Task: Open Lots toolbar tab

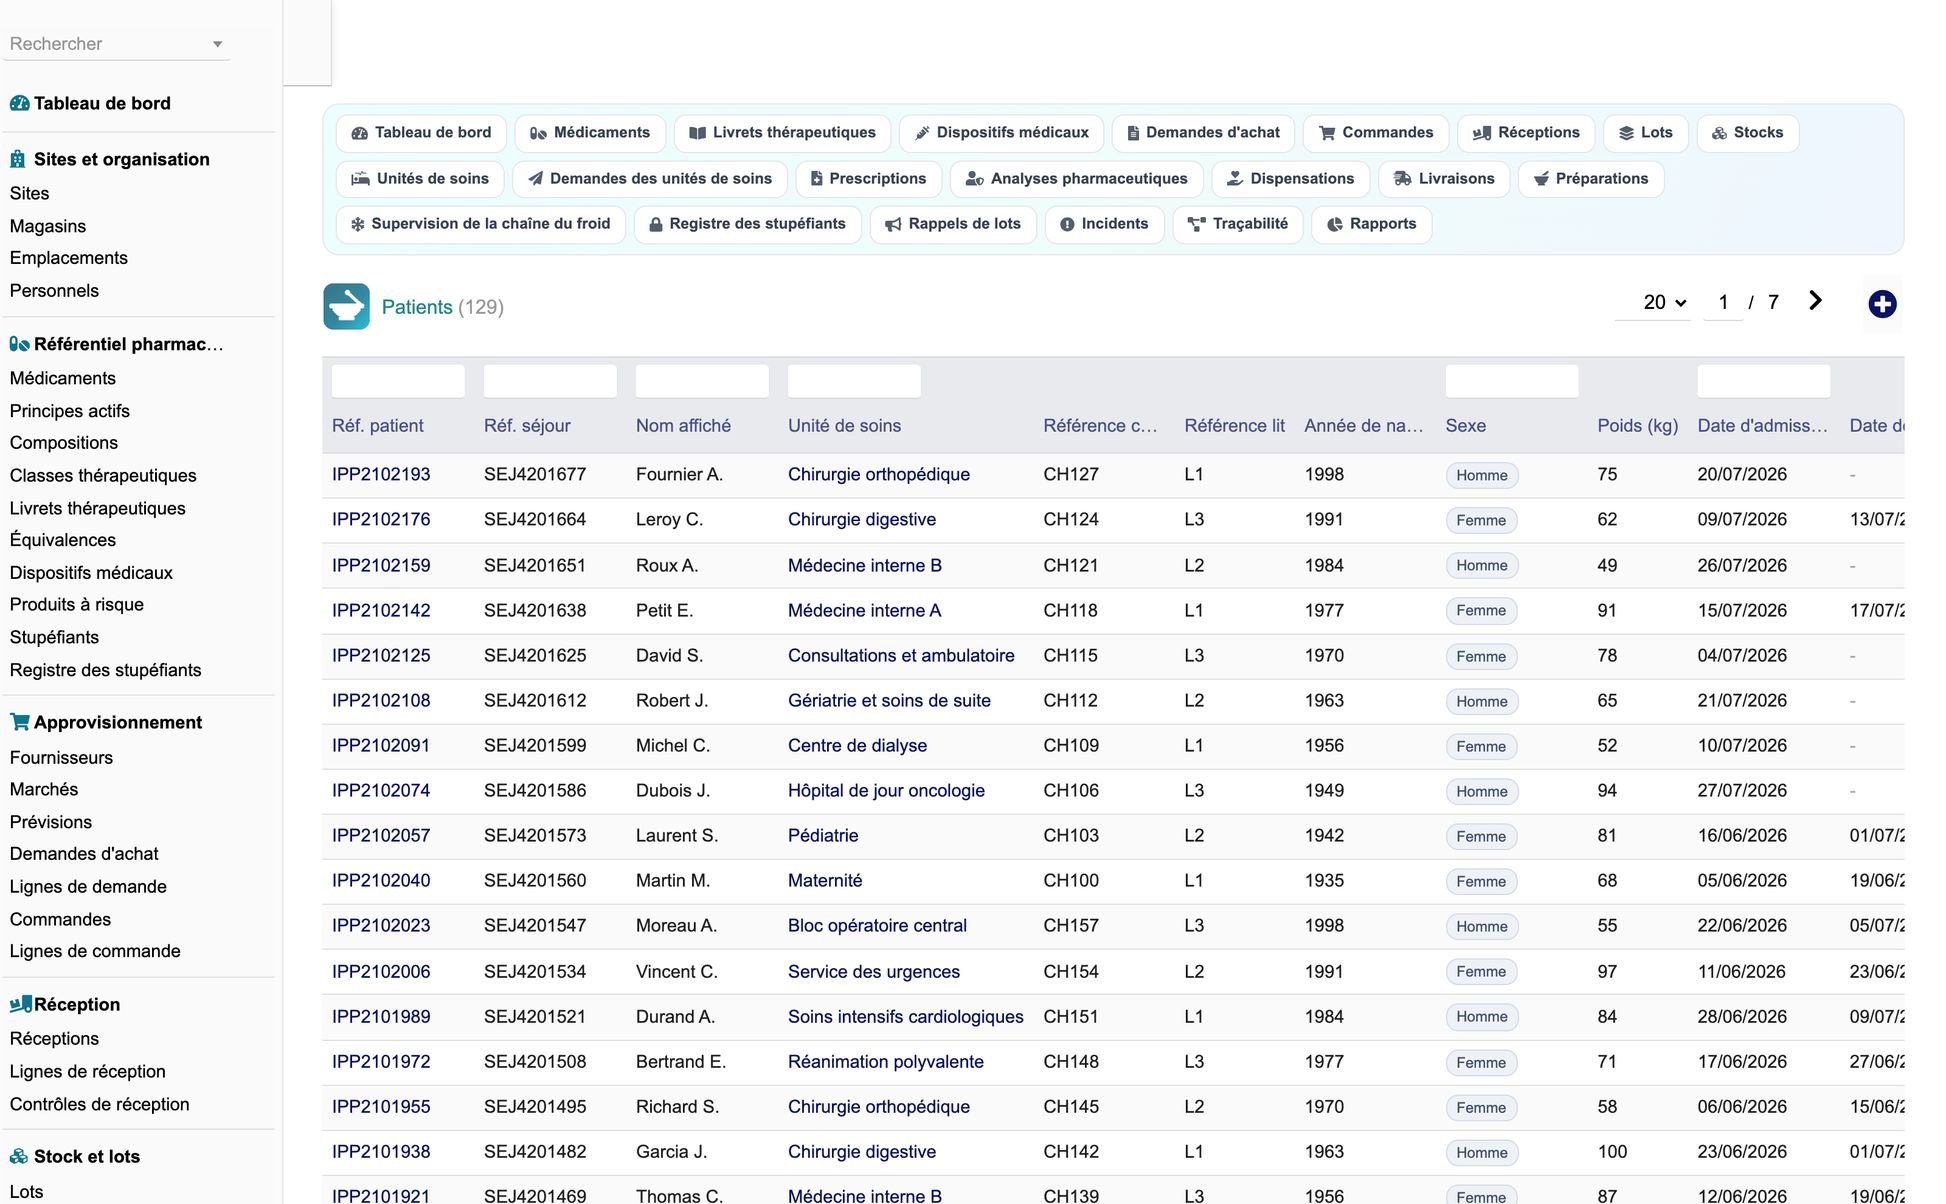Action: (1646, 133)
